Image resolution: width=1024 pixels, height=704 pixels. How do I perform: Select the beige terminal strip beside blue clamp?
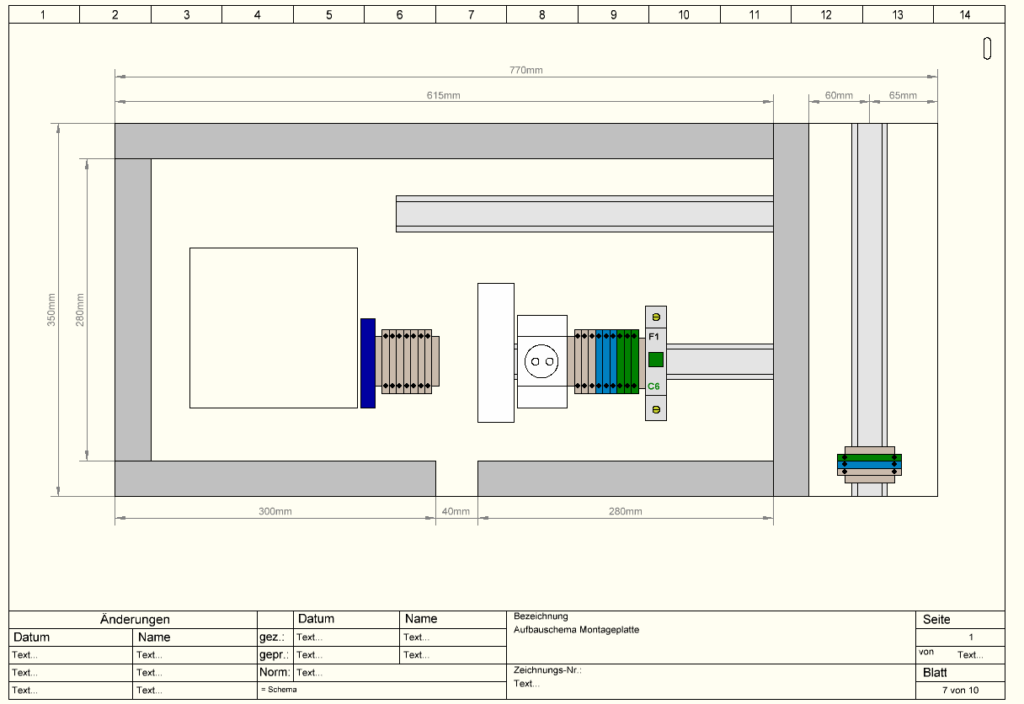click(408, 361)
